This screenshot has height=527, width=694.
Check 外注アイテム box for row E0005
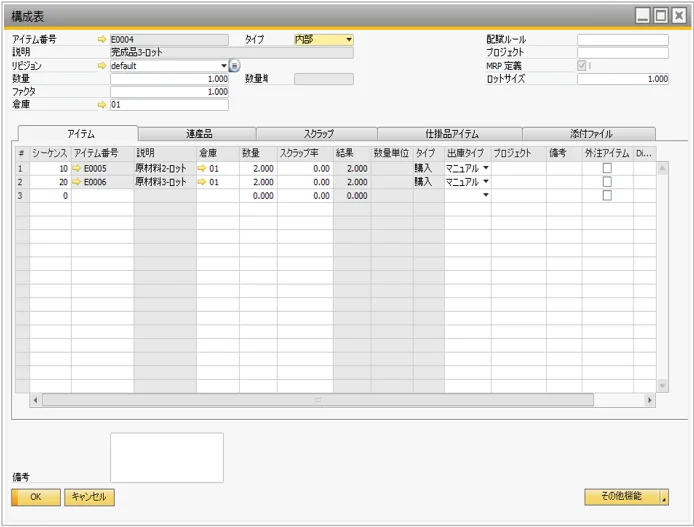click(607, 168)
